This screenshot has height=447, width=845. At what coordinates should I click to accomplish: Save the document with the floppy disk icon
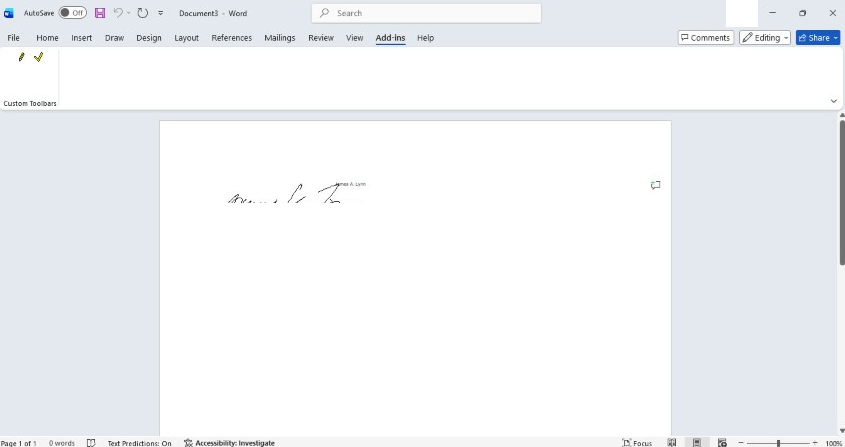coord(100,13)
